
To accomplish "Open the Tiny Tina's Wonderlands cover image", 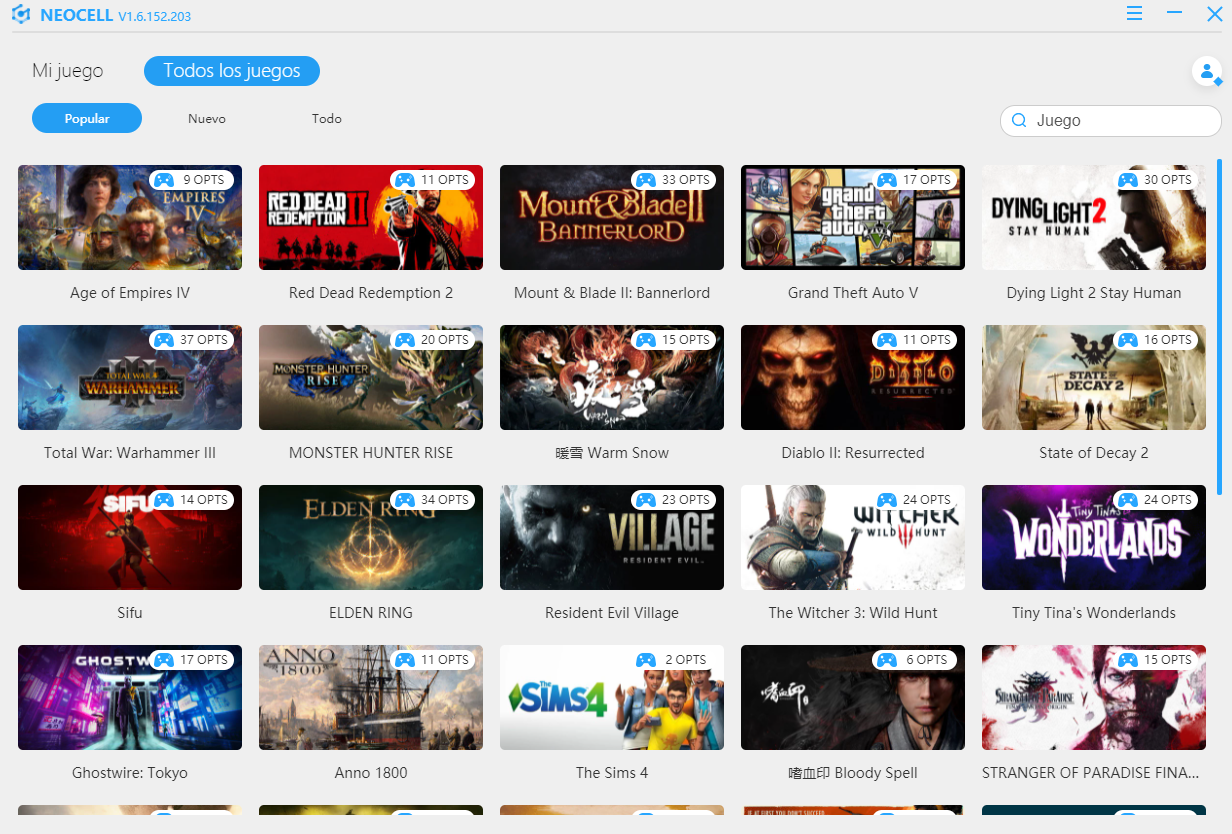I will click(x=1094, y=538).
